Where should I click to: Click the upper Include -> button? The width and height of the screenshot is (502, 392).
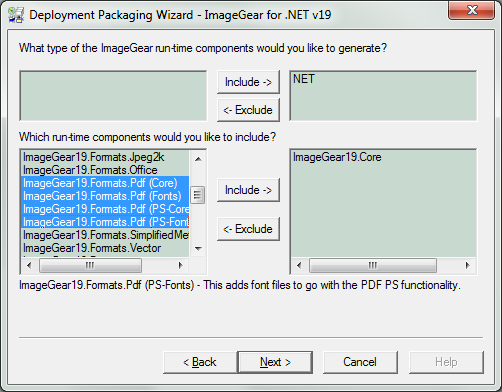(248, 82)
